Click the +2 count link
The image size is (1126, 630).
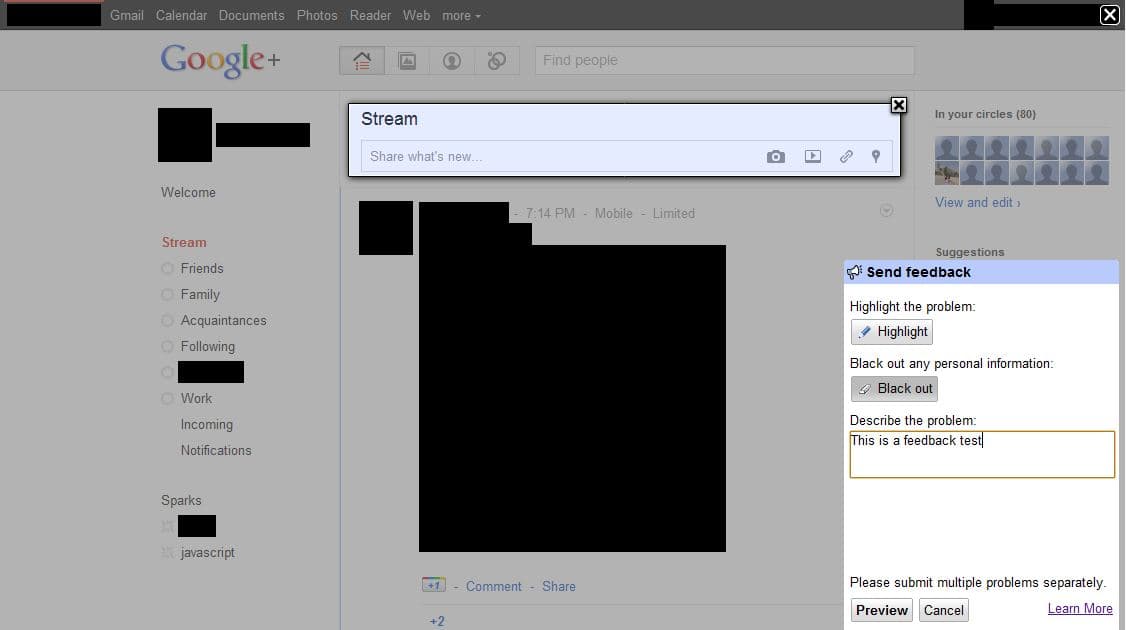(437, 621)
